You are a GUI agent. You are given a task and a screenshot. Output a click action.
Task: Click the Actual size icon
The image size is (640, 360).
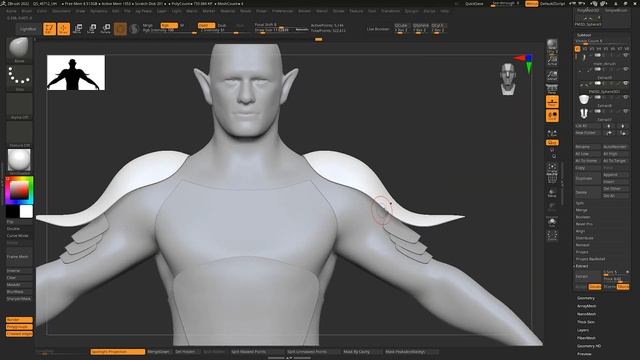pyautogui.click(x=552, y=60)
